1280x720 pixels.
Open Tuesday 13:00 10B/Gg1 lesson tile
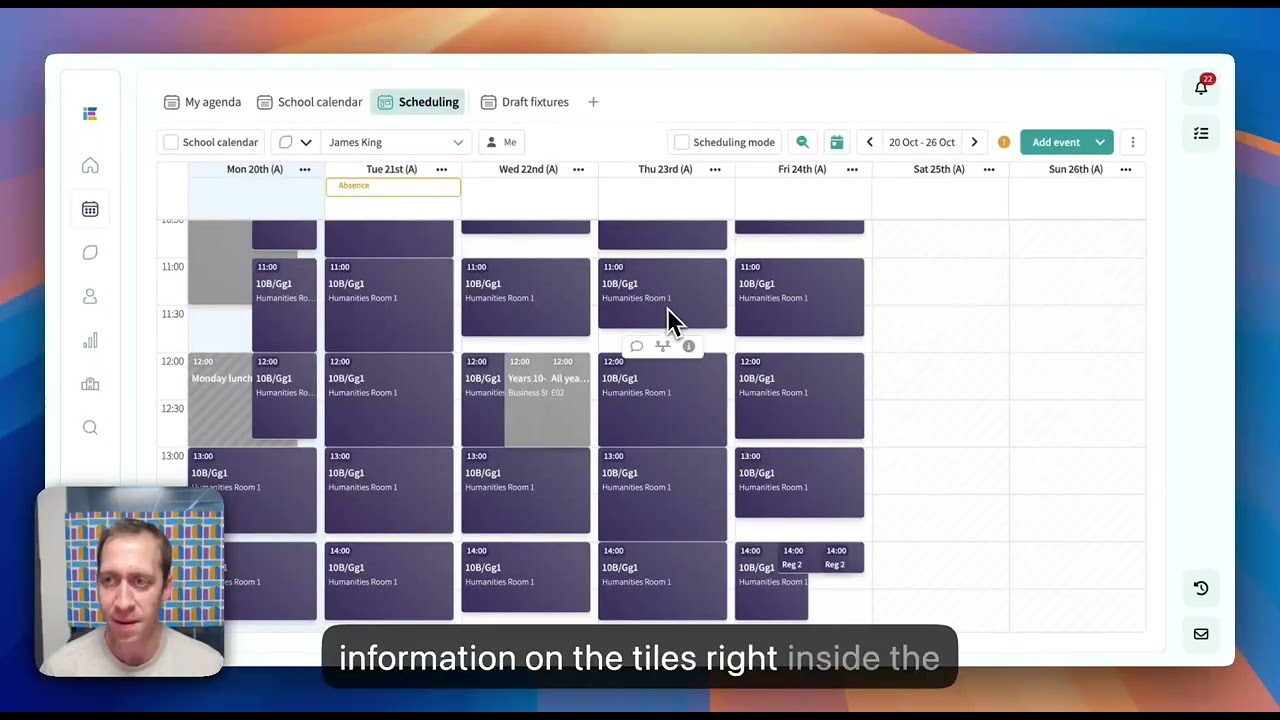pos(389,491)
